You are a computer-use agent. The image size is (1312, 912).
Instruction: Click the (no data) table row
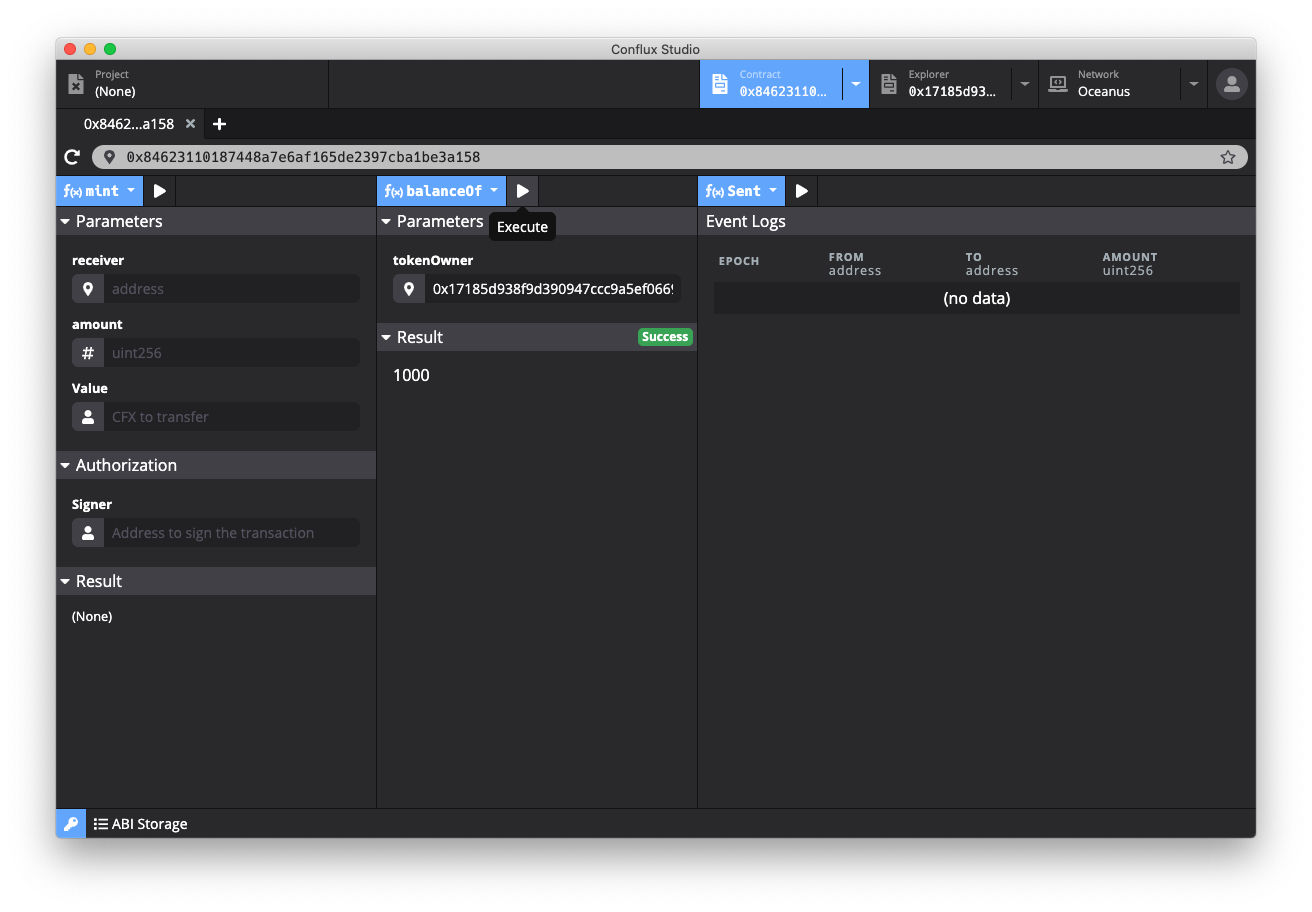[977, 298]
